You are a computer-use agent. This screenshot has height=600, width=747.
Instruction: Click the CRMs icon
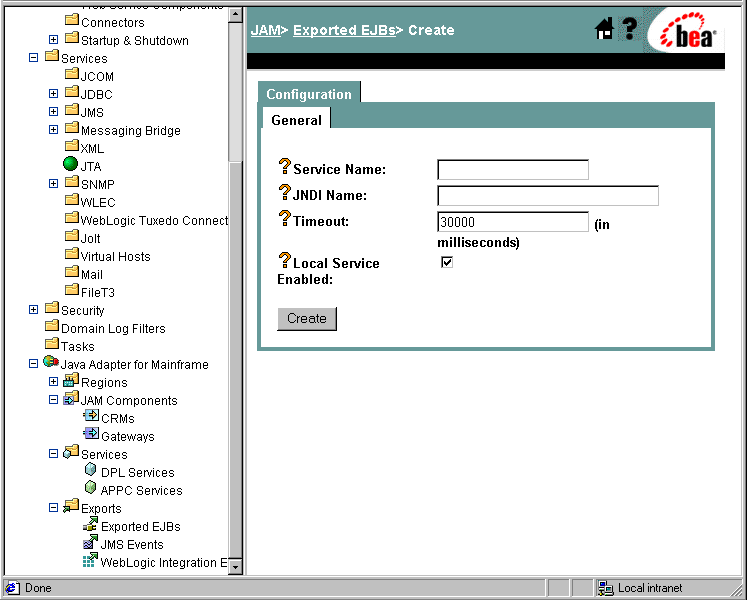tap(91, 416)
